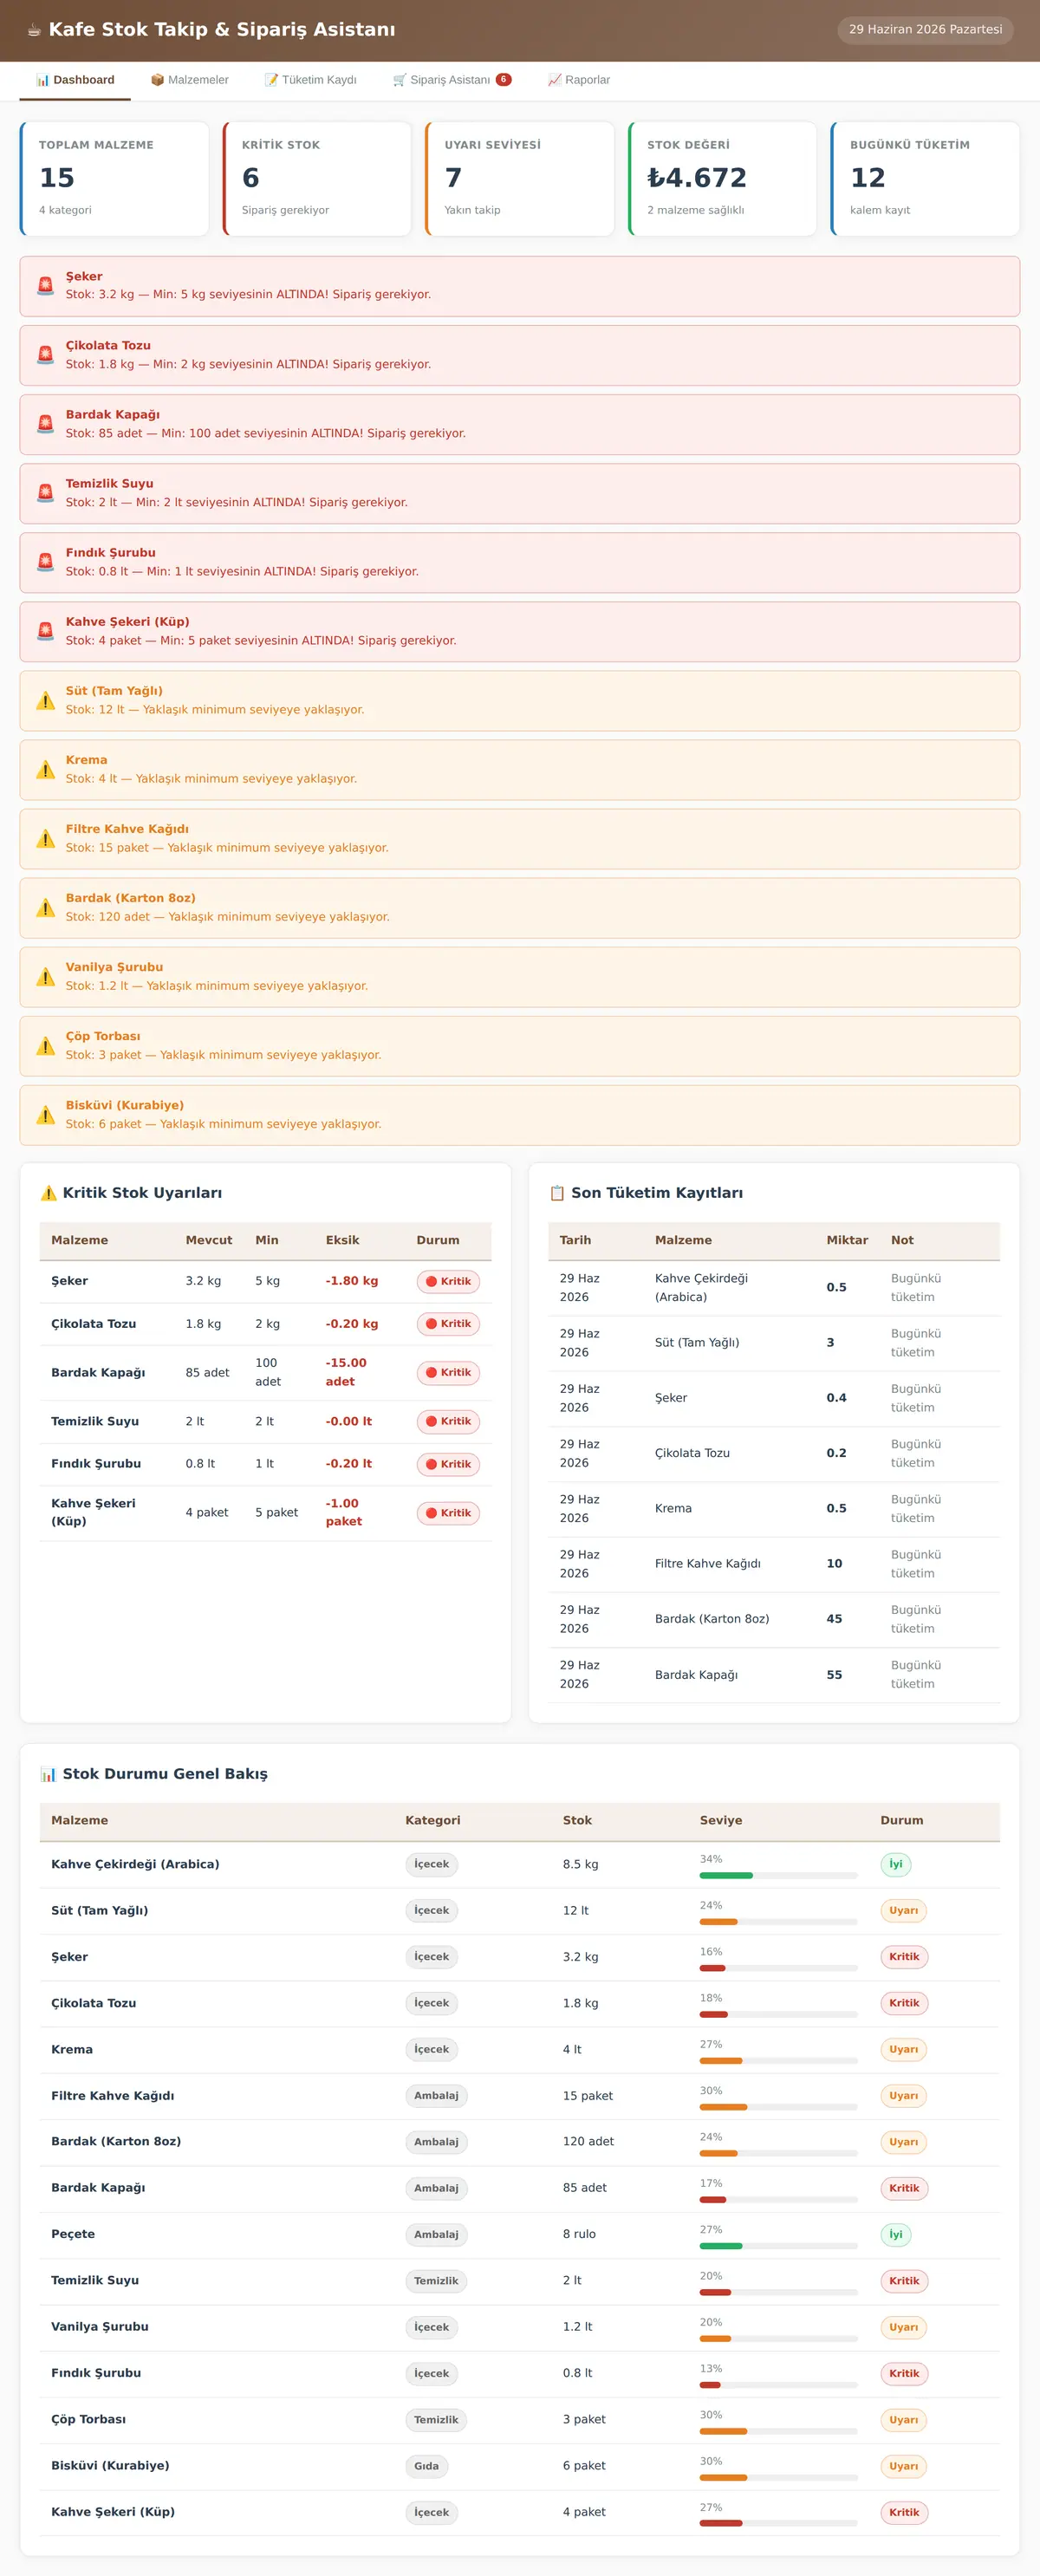Image resolution: width=1040 pixels, height=2576 pixels.
Task: Click the Fındık Şurubu 13% level bar
Action: click(x=778, y=2384)
